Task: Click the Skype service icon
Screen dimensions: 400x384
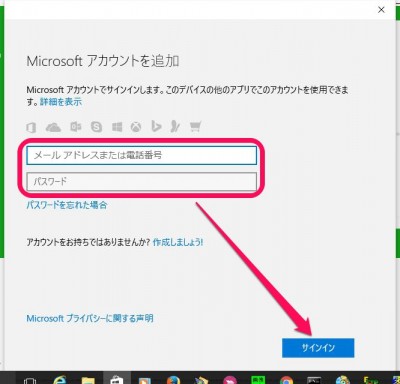Action: coord(97,127)
